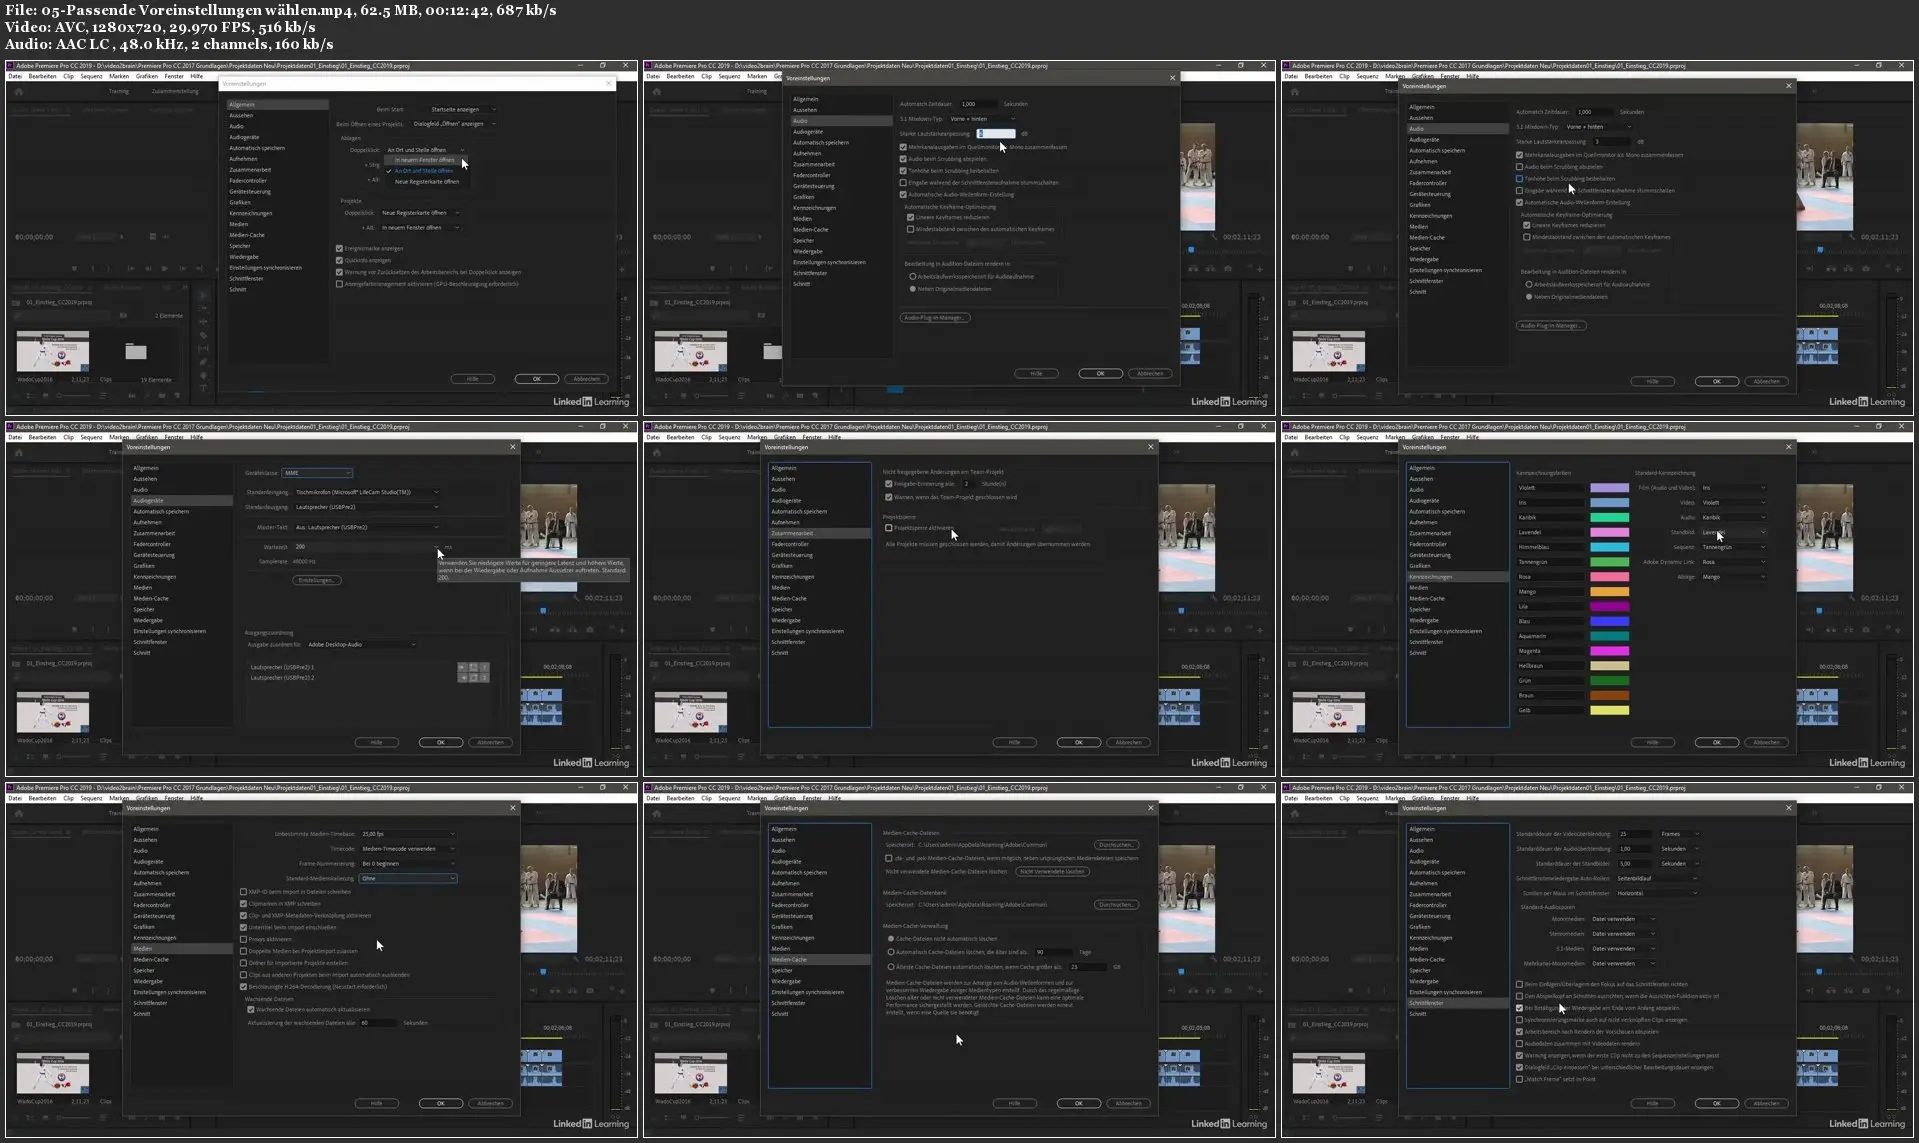Click the Home icon in the Allgemein frame
Image resolution: width=1919 pixels, height=1143 pixels.
click(19, 91)
